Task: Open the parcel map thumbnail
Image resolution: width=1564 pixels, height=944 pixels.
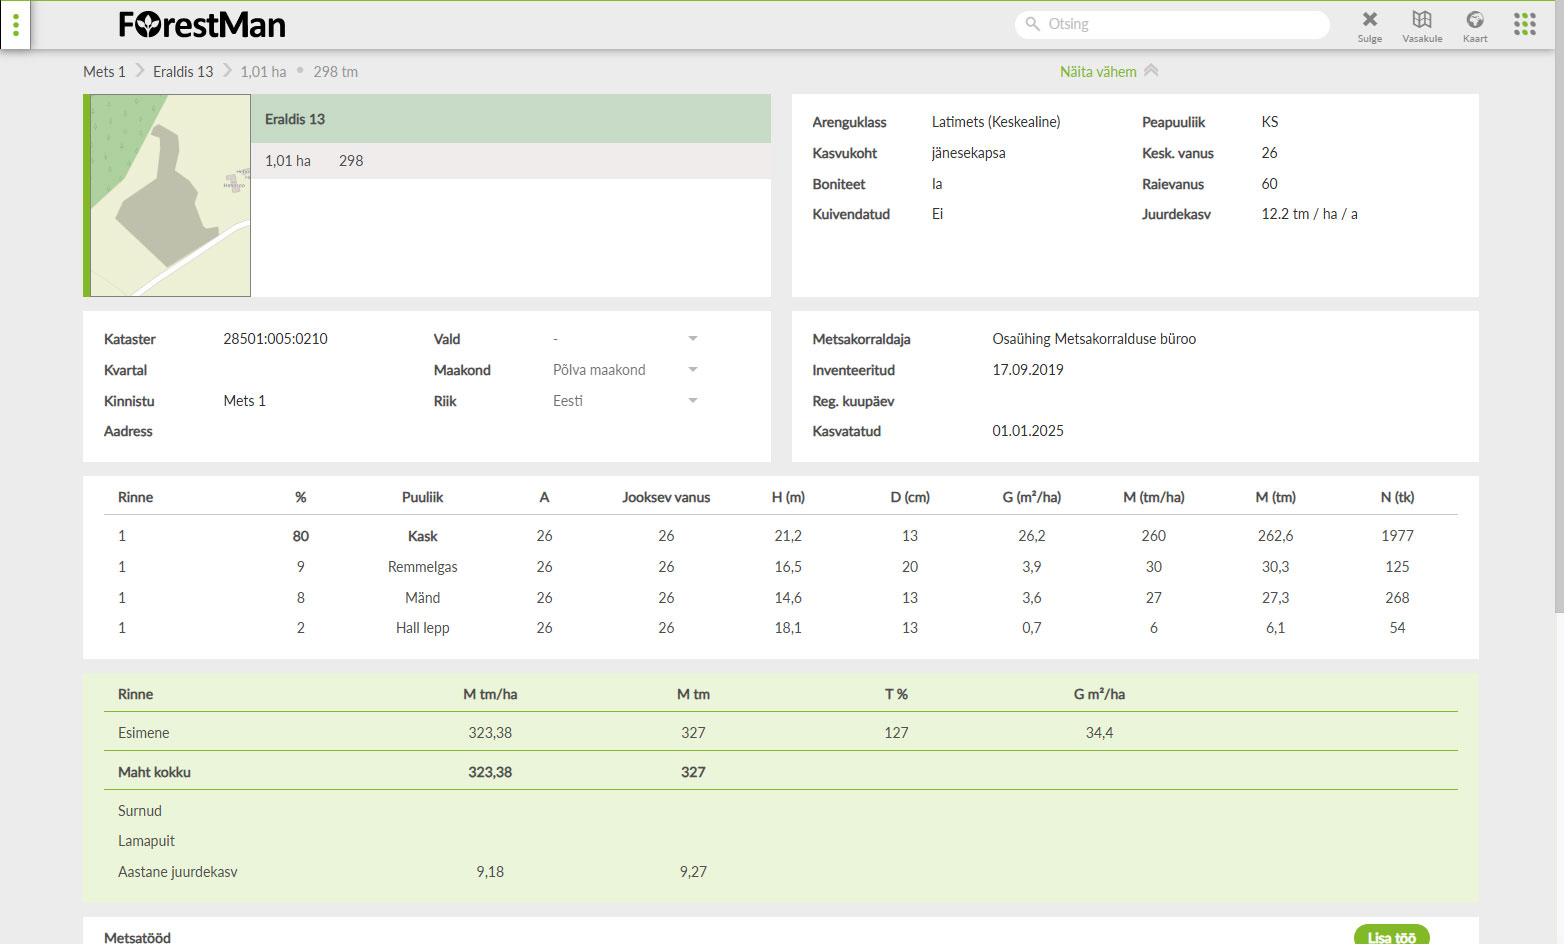Action: coord(168,196)
